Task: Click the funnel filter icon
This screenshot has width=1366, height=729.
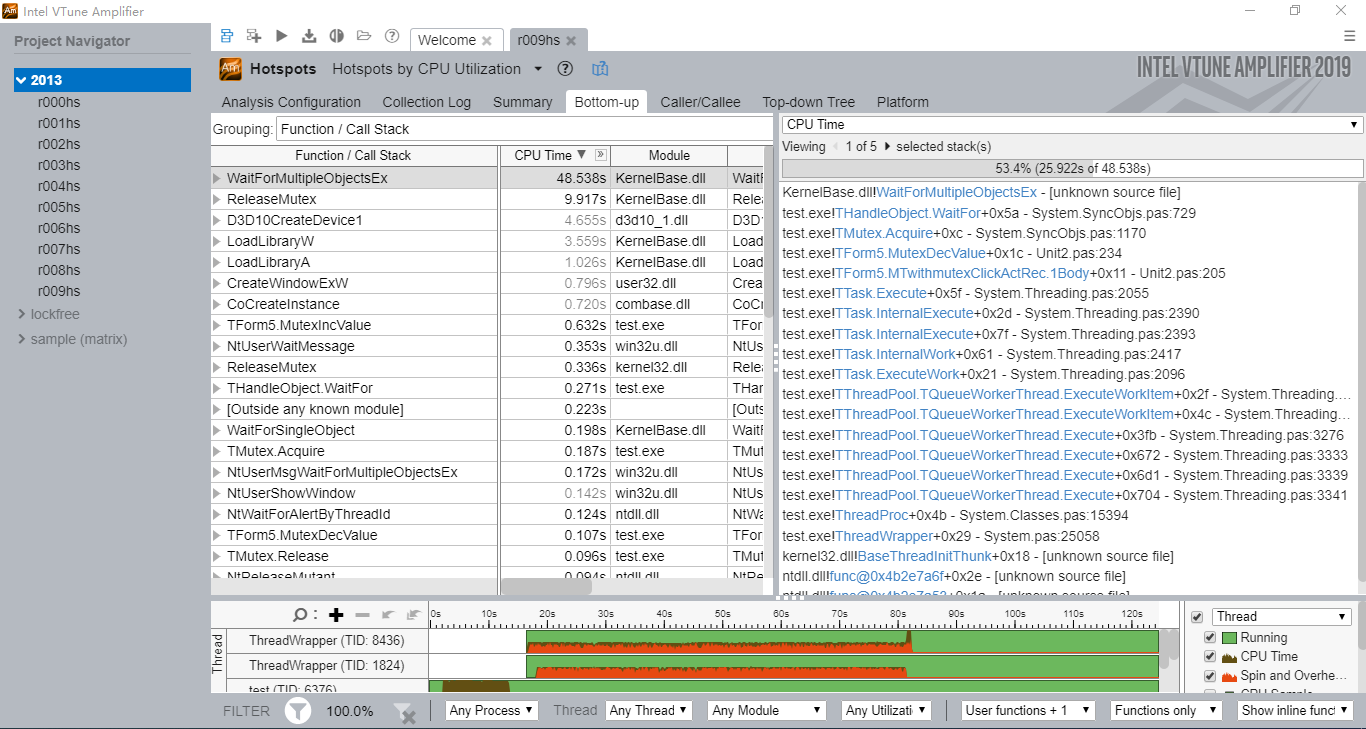Action: point(298,711)
